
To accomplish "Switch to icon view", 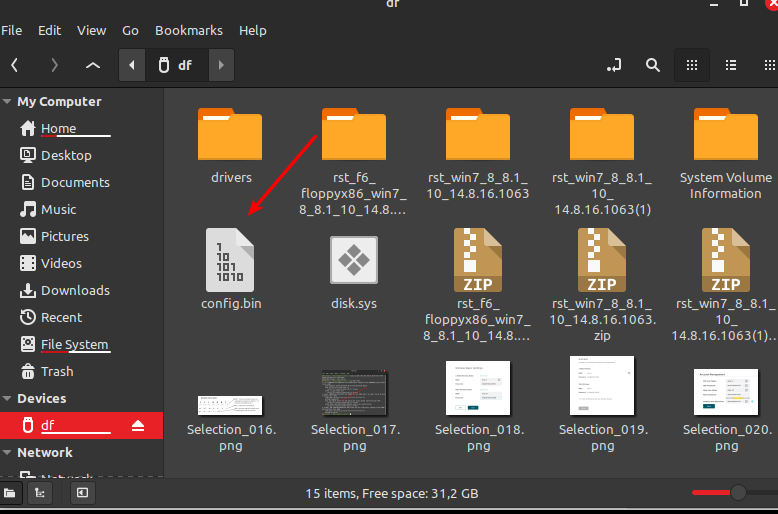I will (x=692, y=65).
